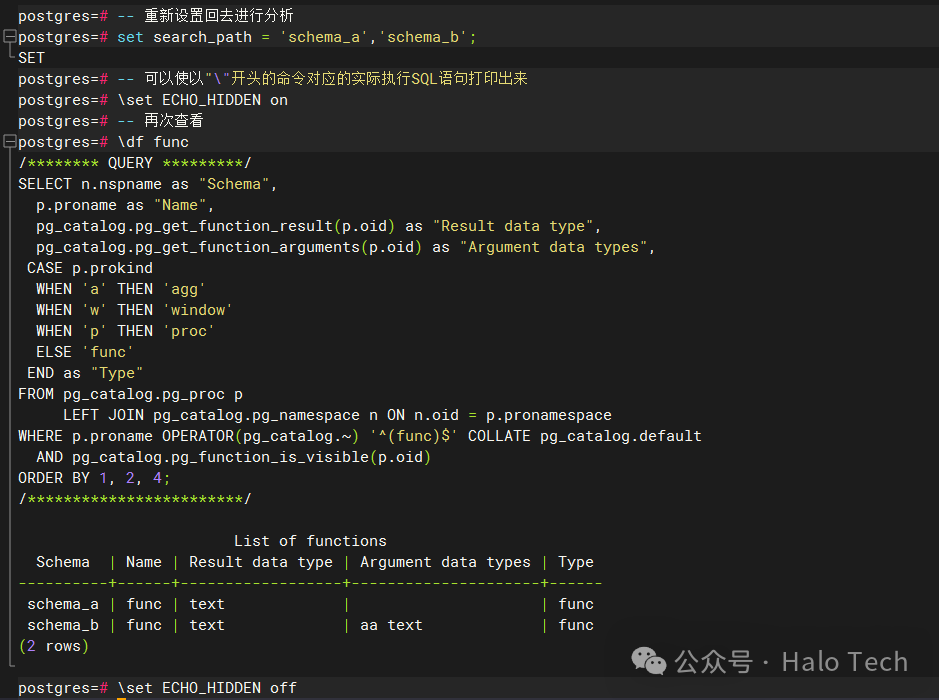Click the \set ECHO_HIDDEN off command line
939x700 pixels.
click(x=206, y=688)
